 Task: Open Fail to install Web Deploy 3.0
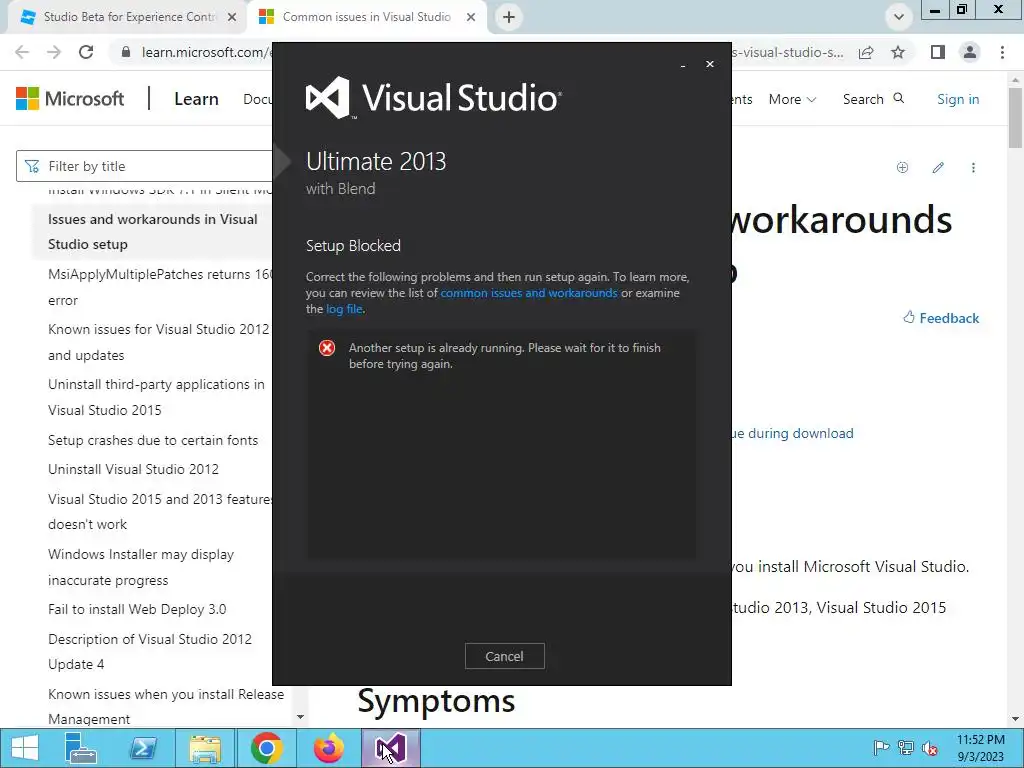click(x=137, y=609)
